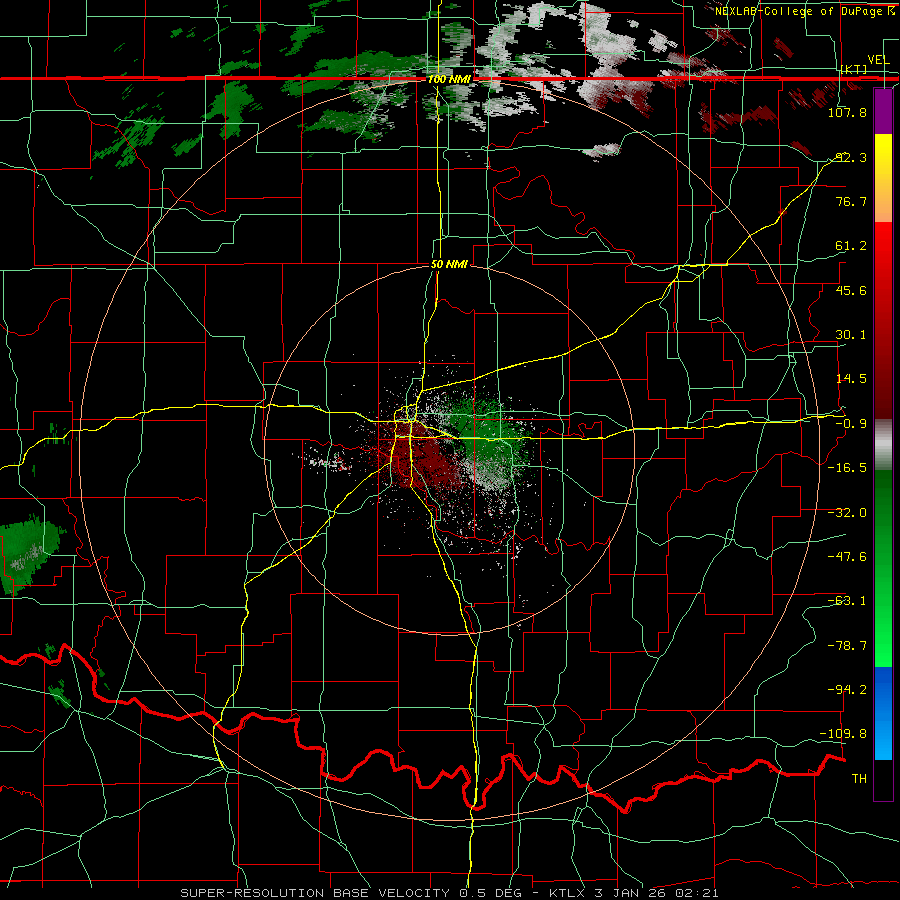
Task: Click the -32.0 scale value
Action: pyautogui.click(x=847, y=513)
